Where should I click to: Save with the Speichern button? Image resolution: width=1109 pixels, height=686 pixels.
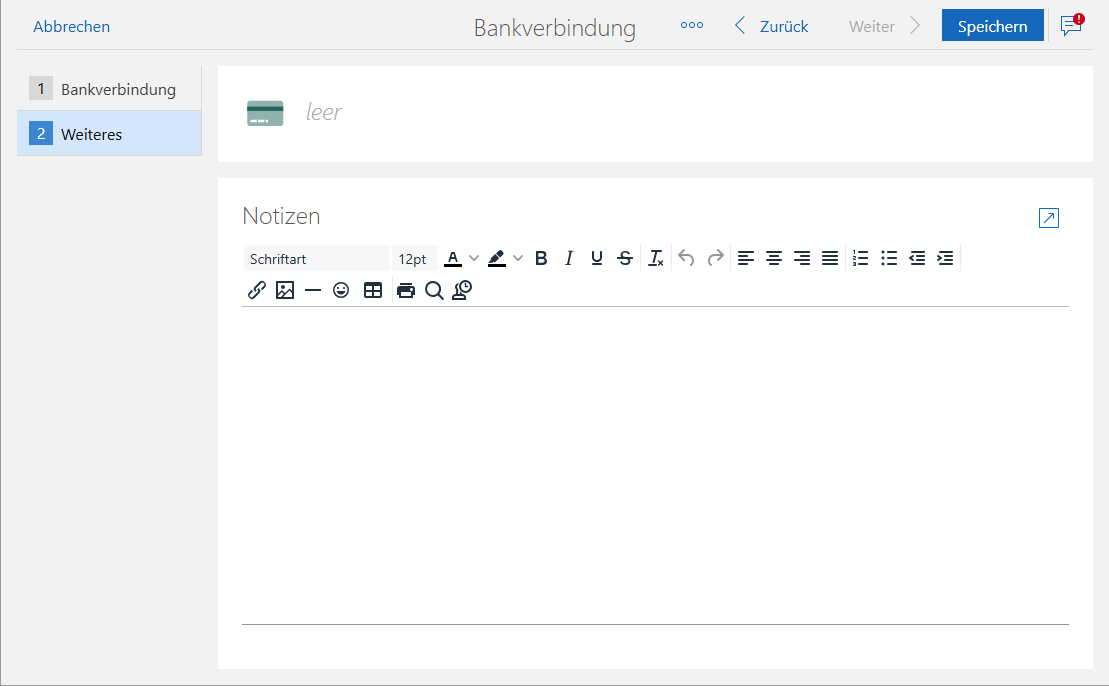point(992,24)
